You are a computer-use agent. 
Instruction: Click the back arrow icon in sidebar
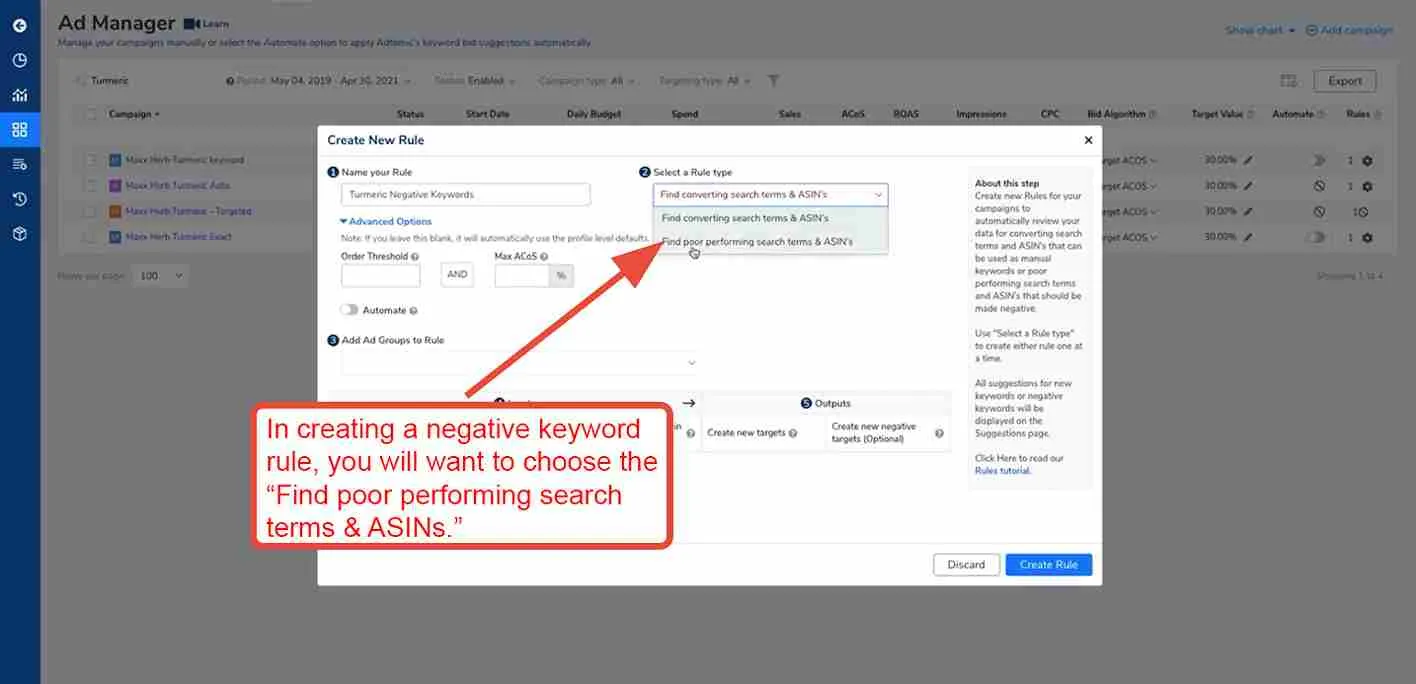click(x=20, y=25)
